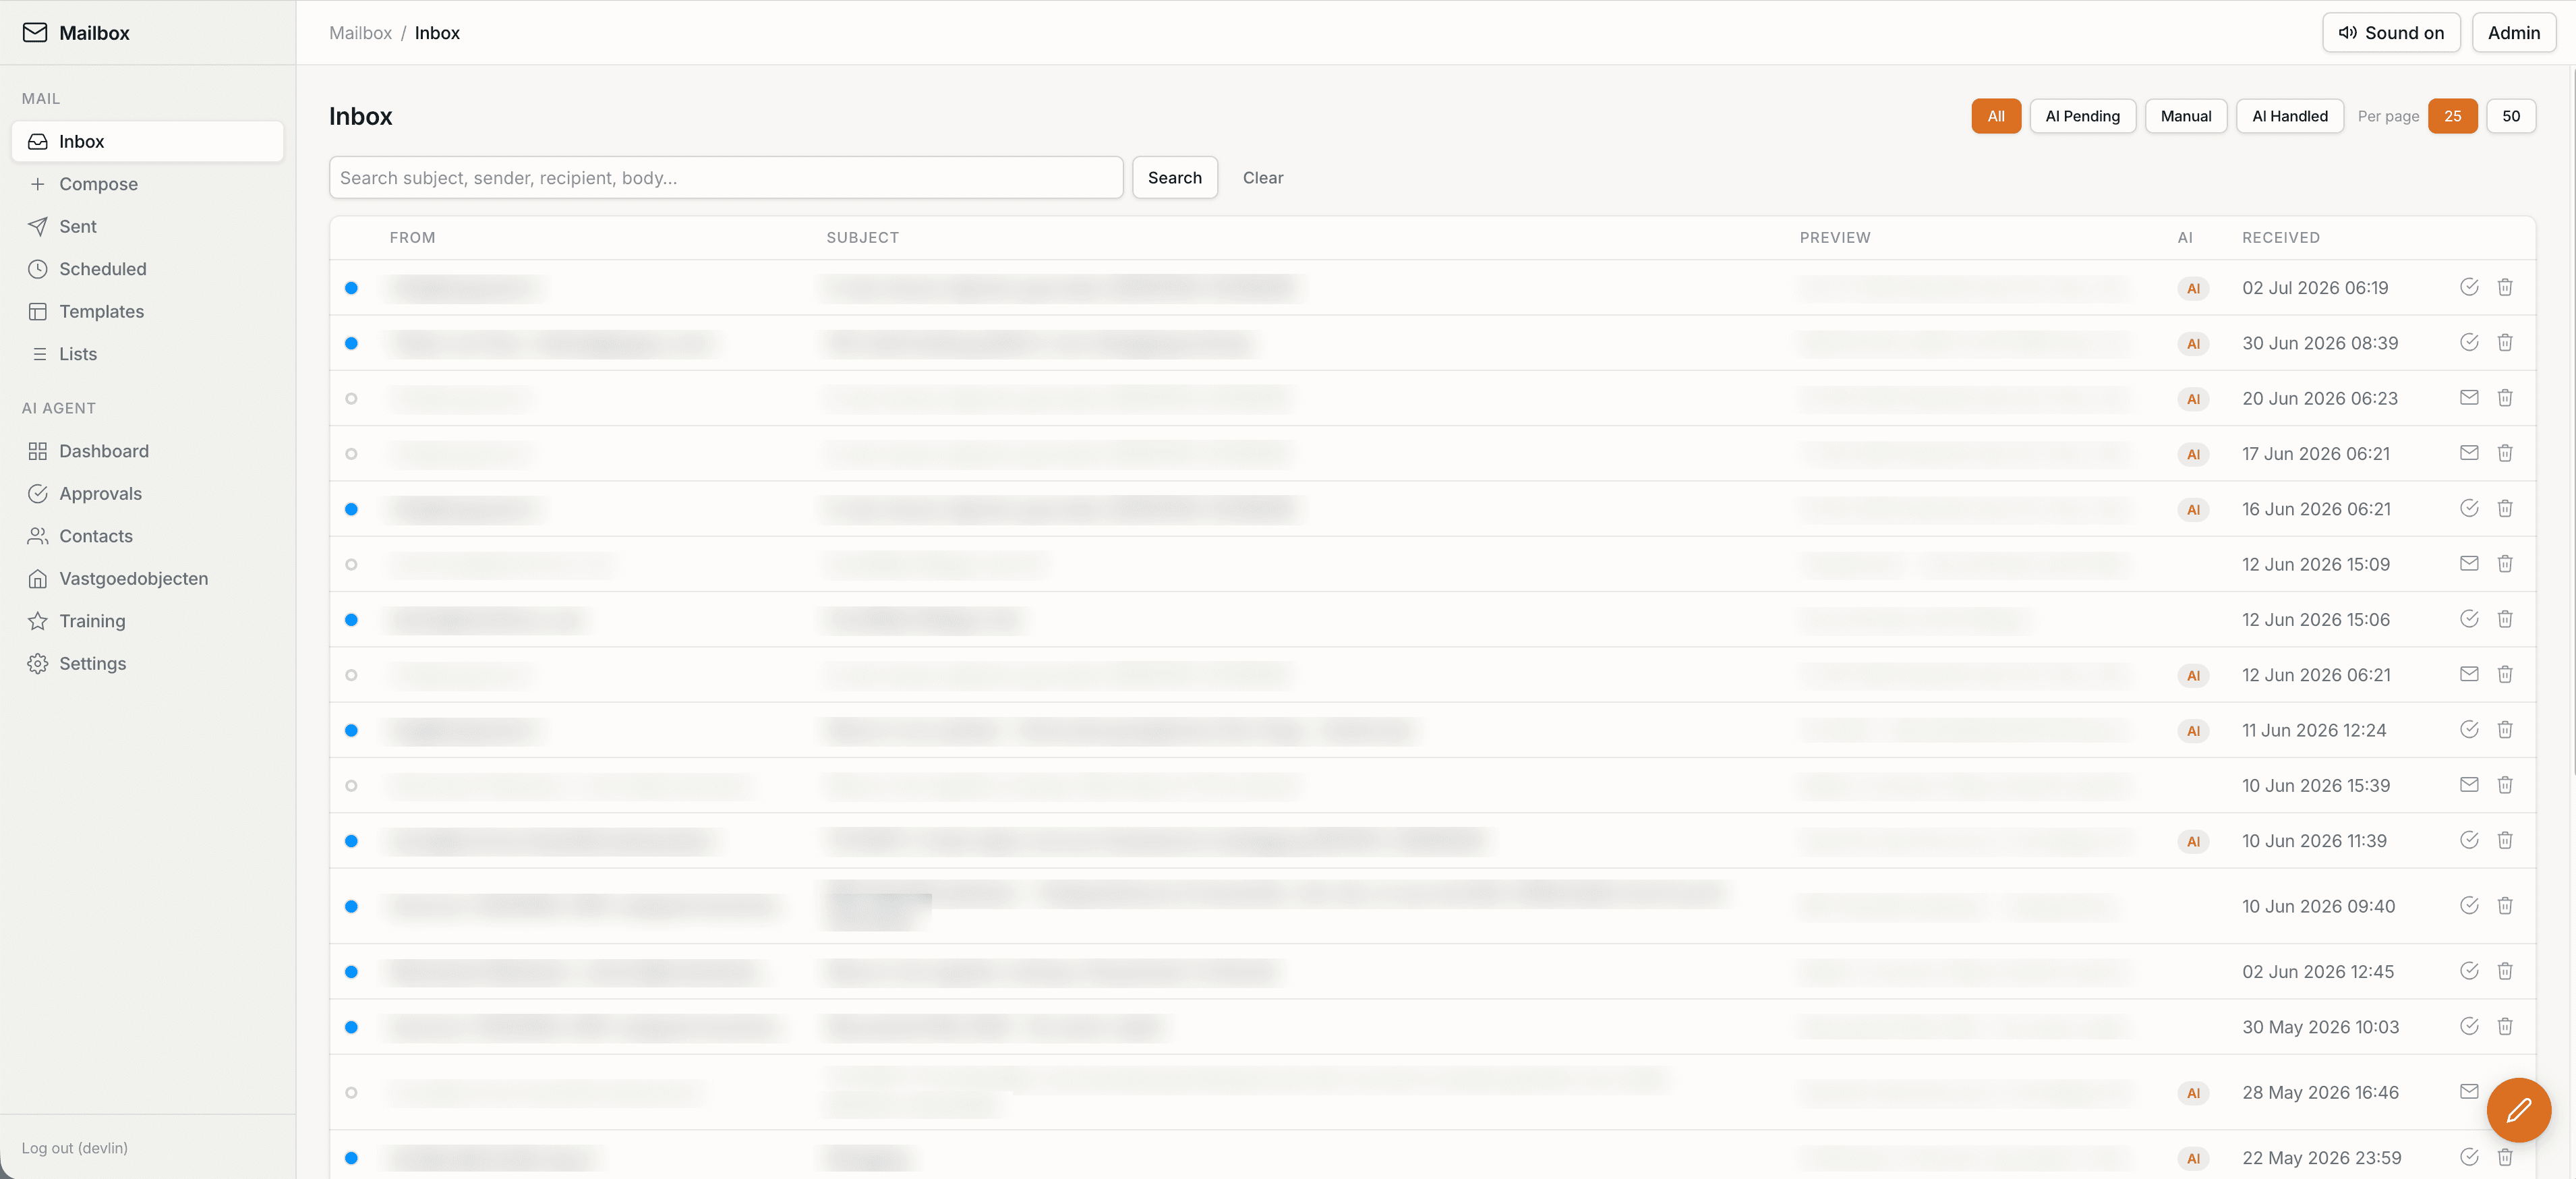The height and width of the screenshot is (1179, 2576).
Task: Open the email received 30 May 2026 10:03
Action: pyautogui.click(x=1432, y=1026)
